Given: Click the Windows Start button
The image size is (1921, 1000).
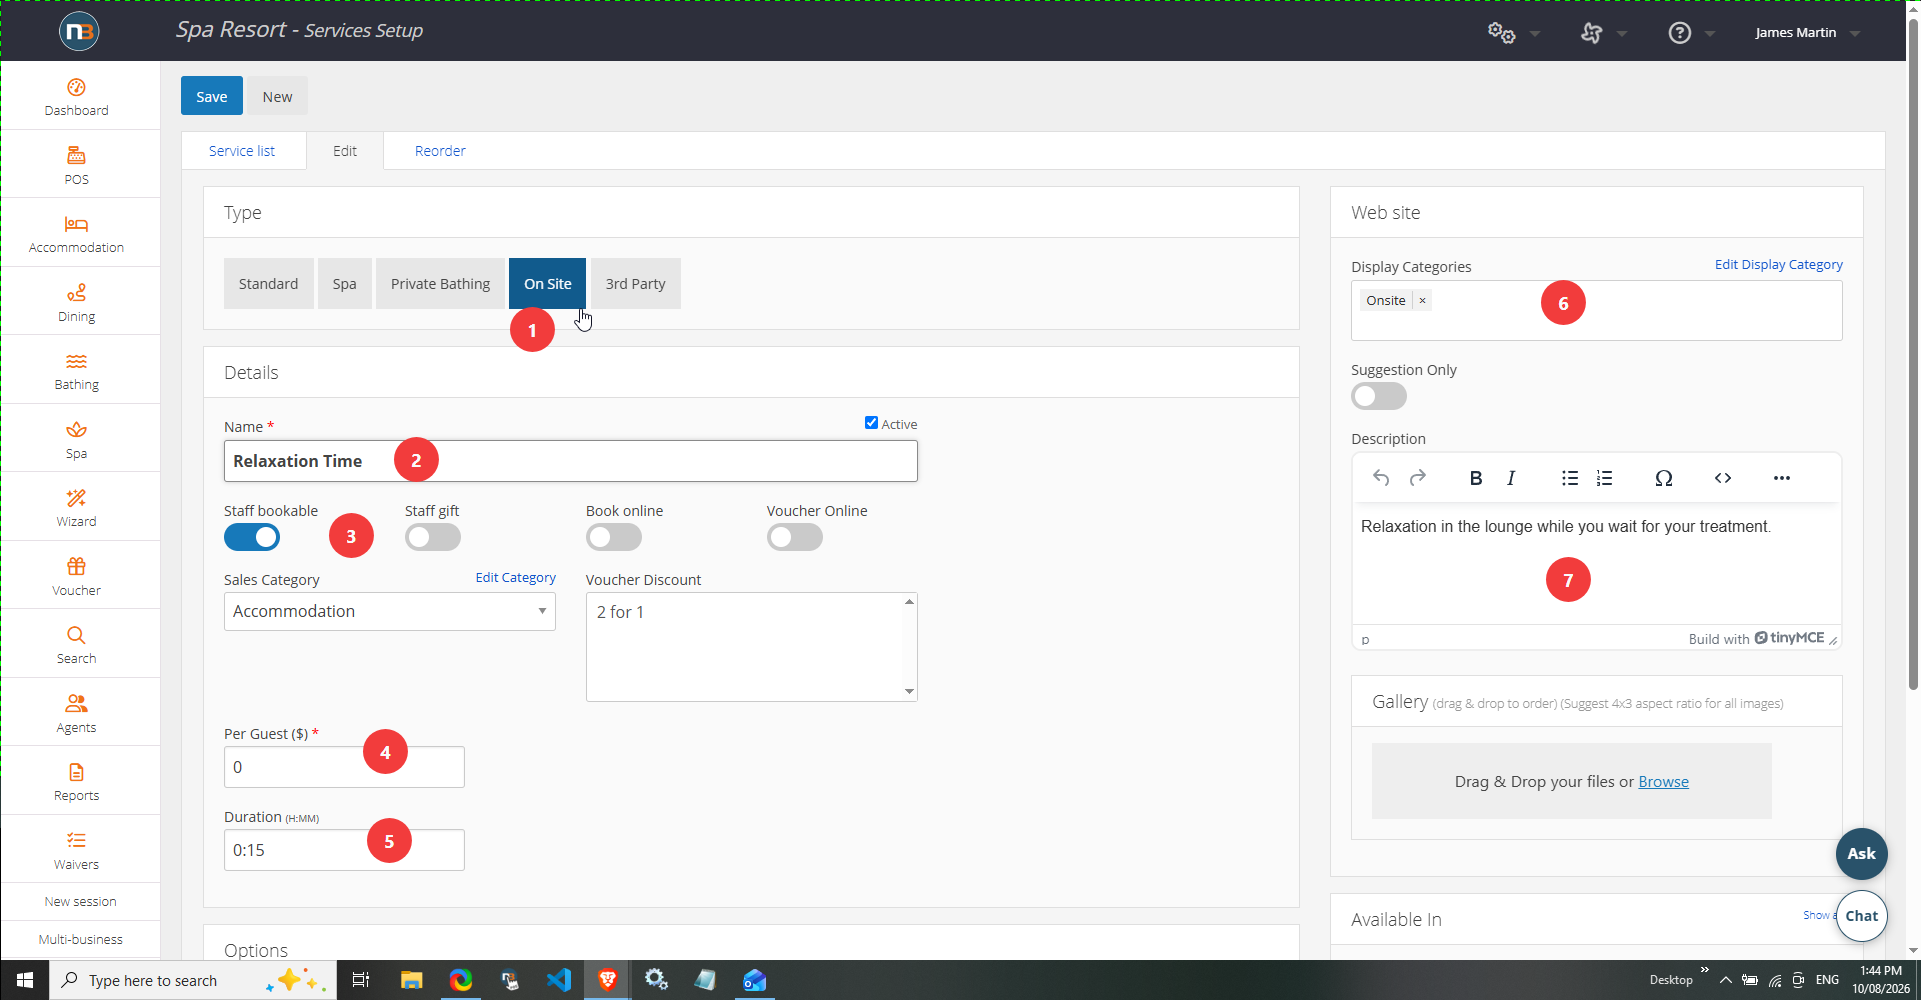Looking at the screenshot, I should (24, 980).
